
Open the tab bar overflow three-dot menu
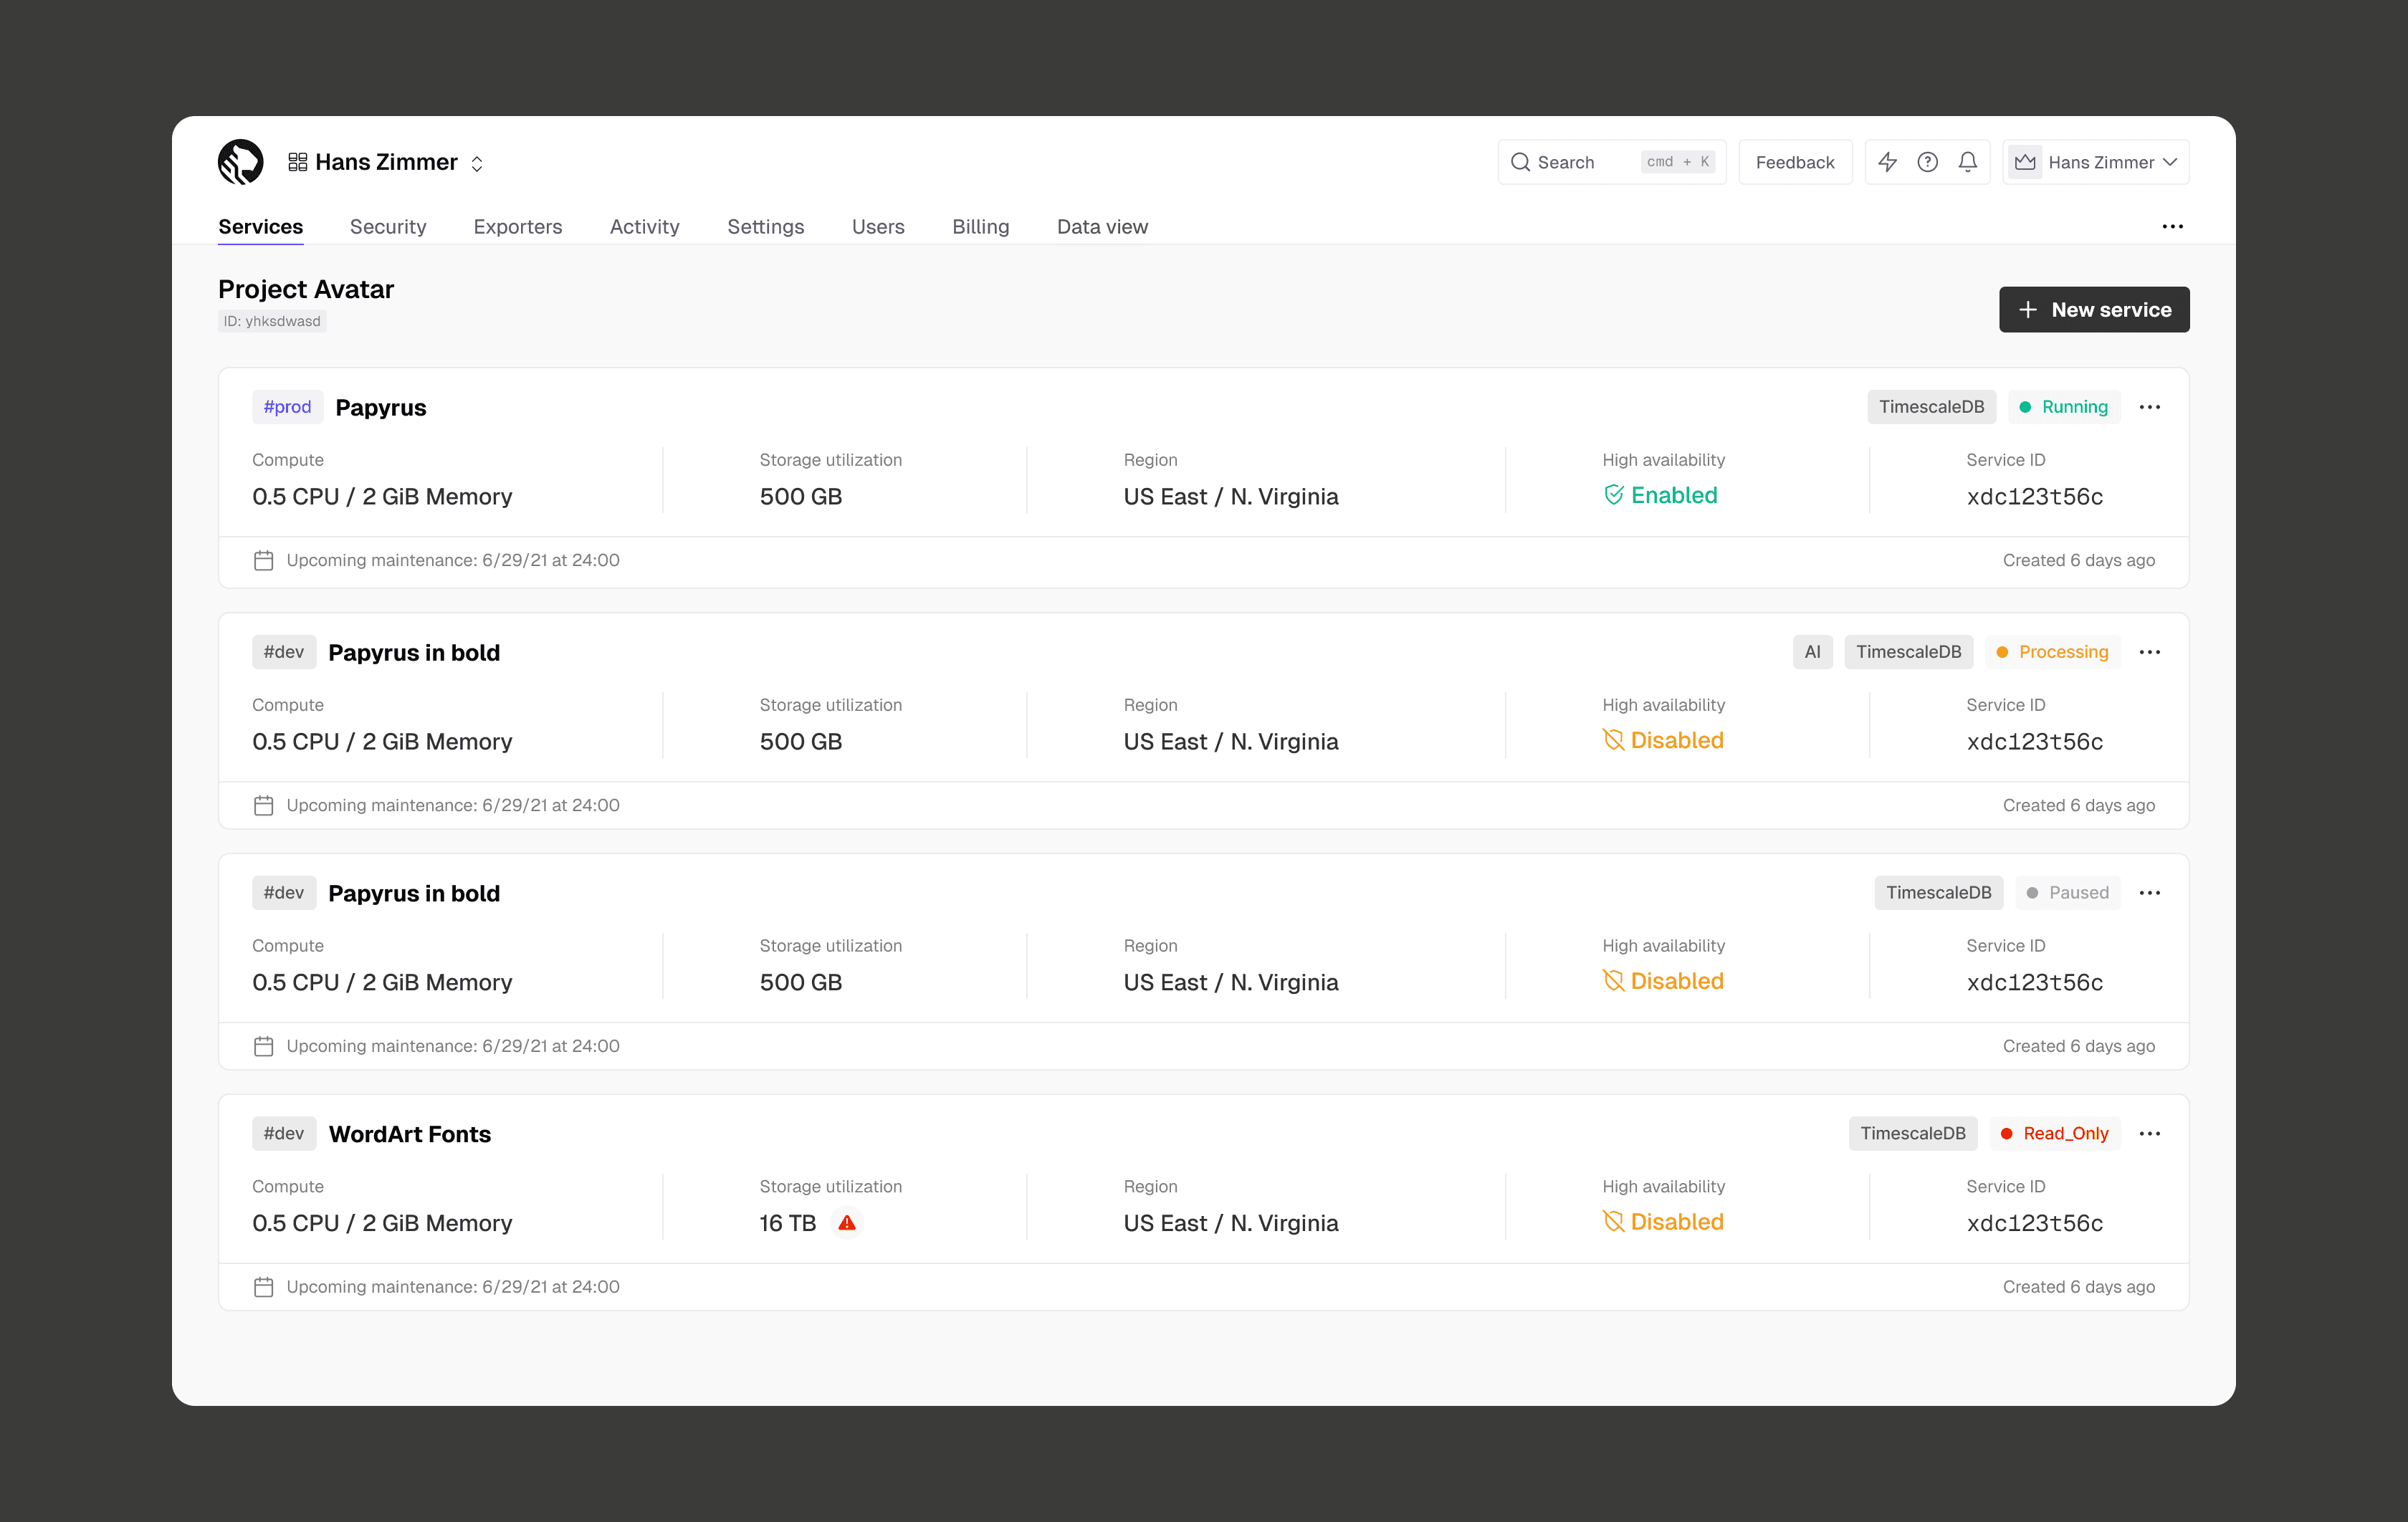click(2172, 227)
